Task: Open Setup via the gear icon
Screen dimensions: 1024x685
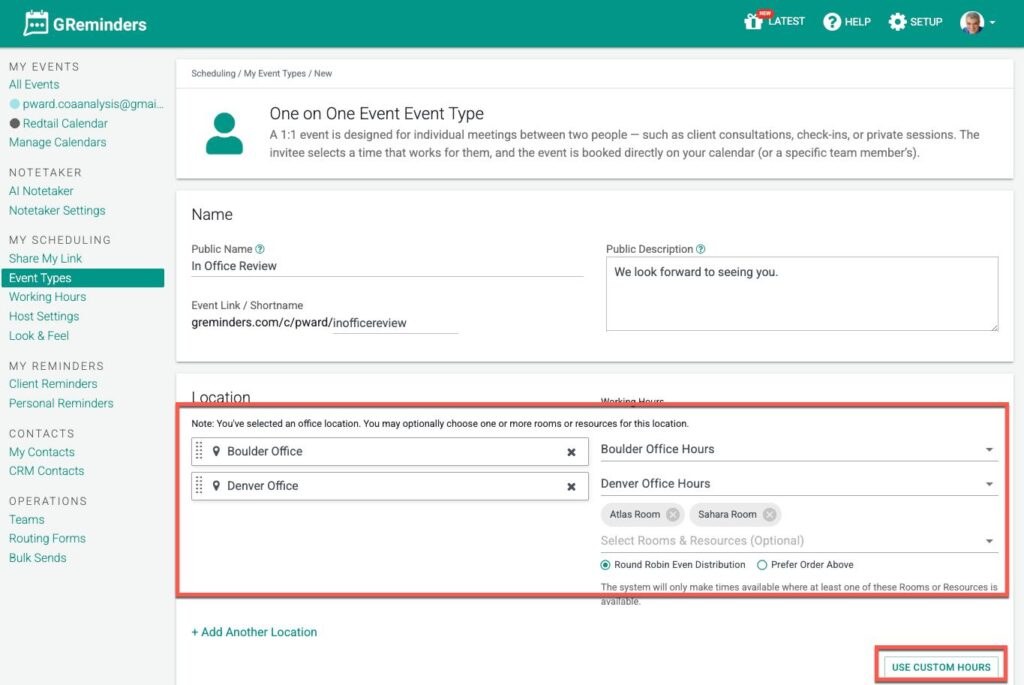Action: click(x=897, y=22)
